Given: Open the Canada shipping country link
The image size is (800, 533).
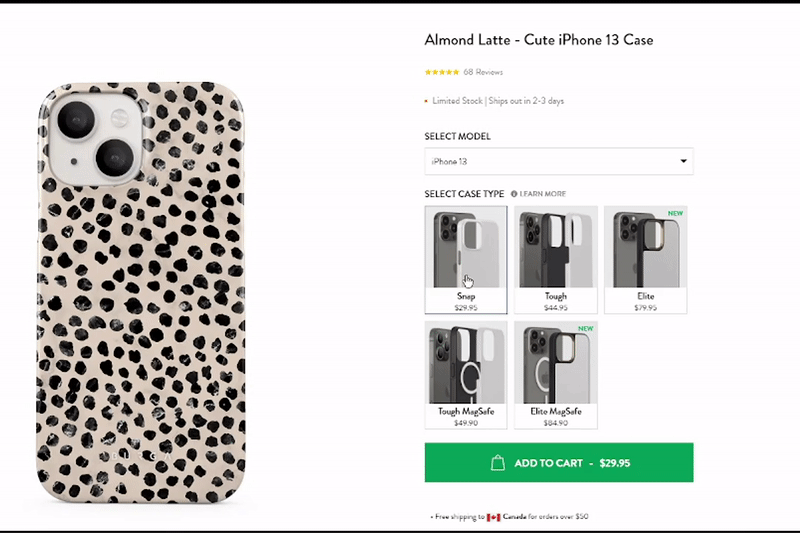Looking at the screenshot, I should tap(514, 517).
